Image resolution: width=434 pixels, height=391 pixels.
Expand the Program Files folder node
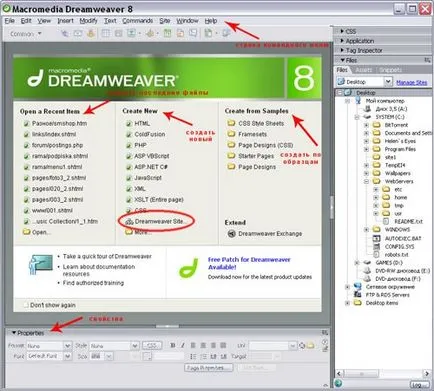coord(366,149)
